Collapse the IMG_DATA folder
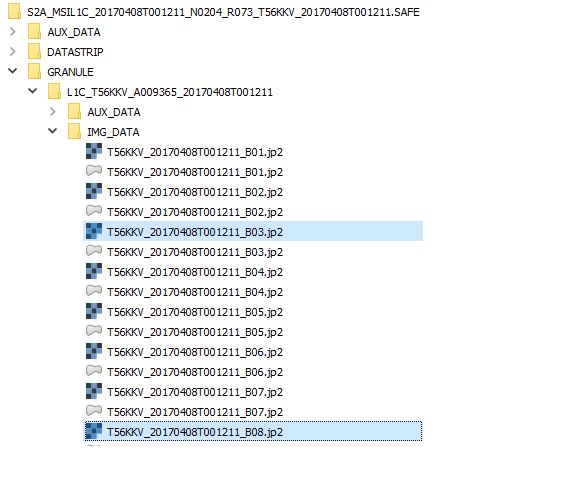Viewport: 564px width, 504px height. point(53,131)
